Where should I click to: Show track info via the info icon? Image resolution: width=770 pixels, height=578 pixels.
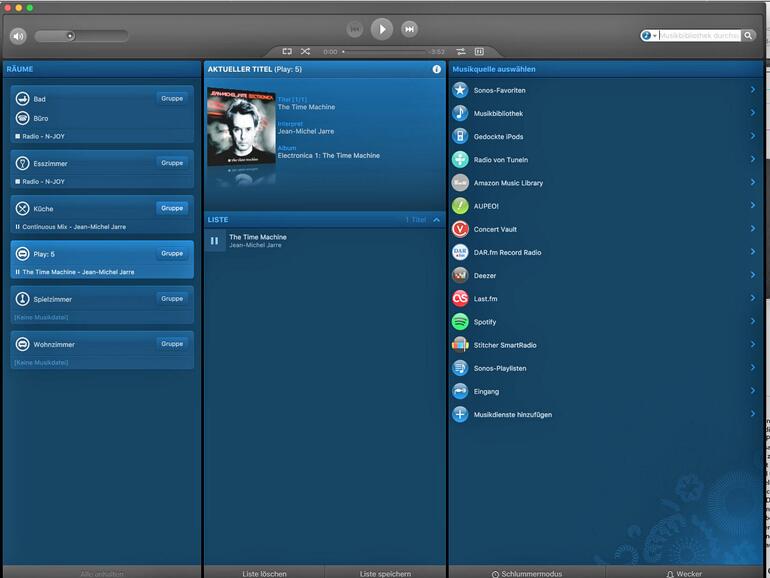coord(437,69)
